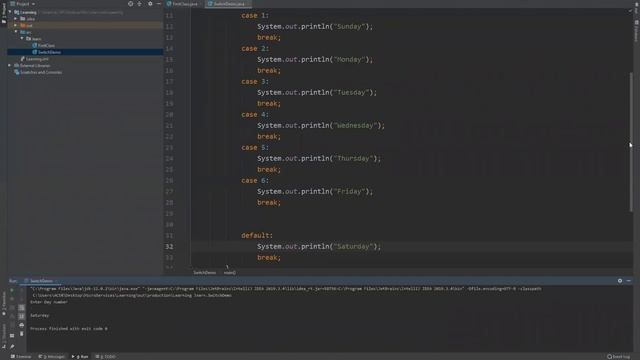
Task: Open the TODO tool window tab
Action: tap(106, 357)
